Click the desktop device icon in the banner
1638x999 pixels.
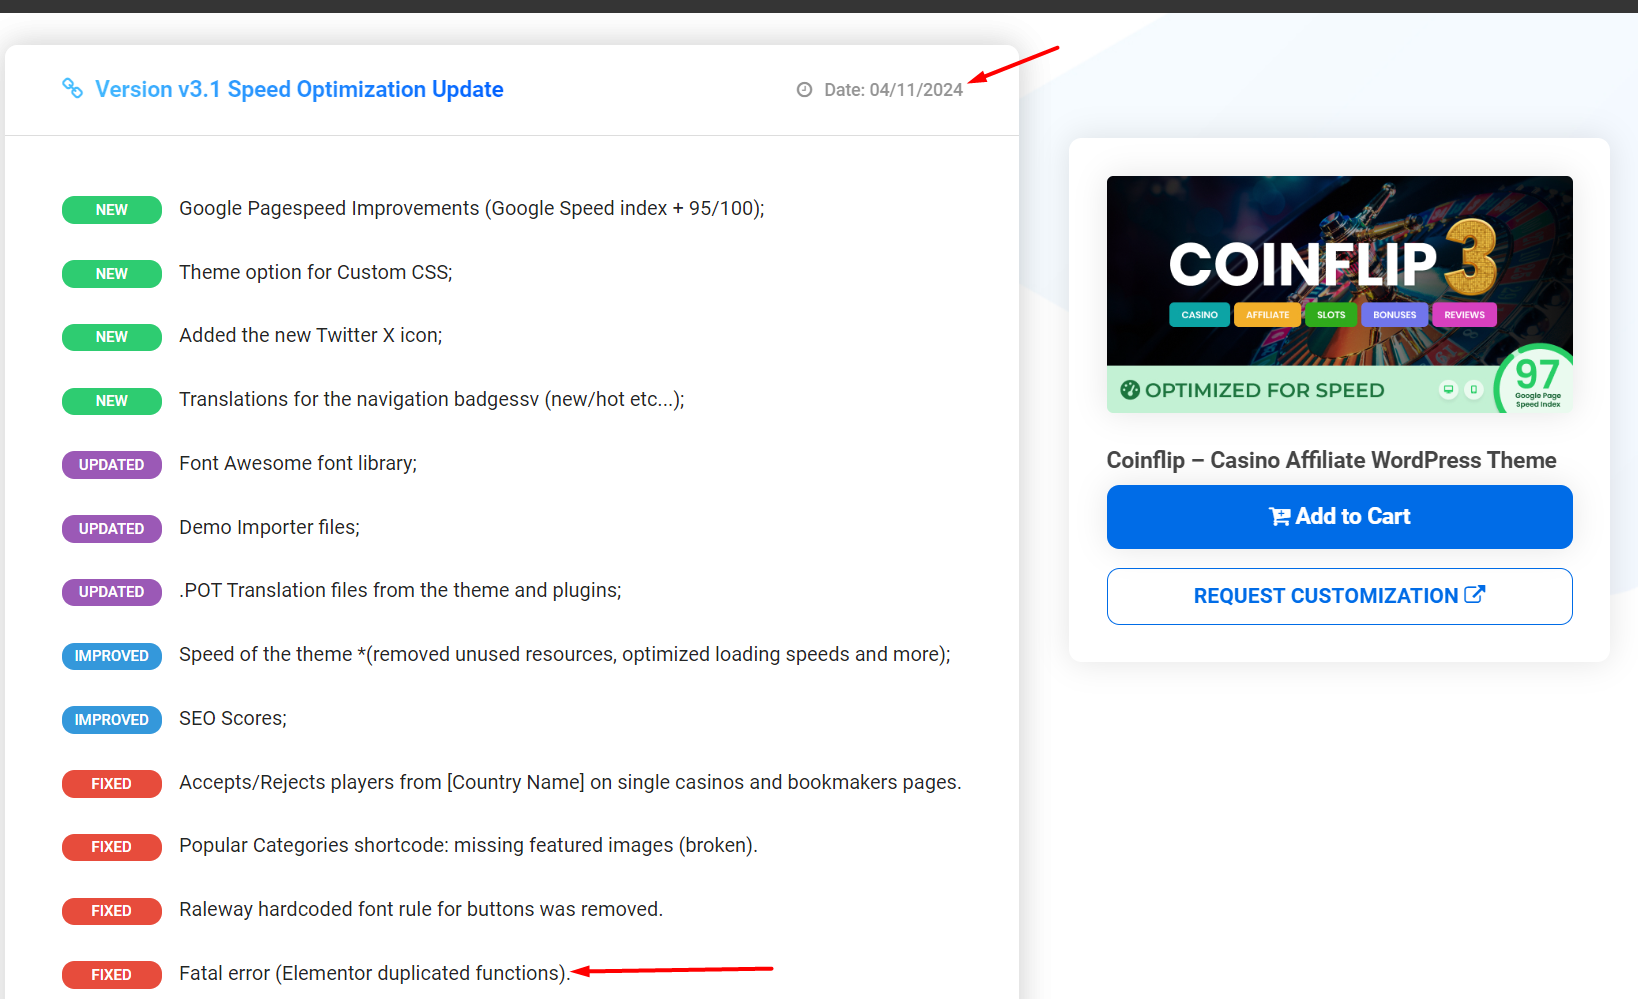click(1448, 390)
